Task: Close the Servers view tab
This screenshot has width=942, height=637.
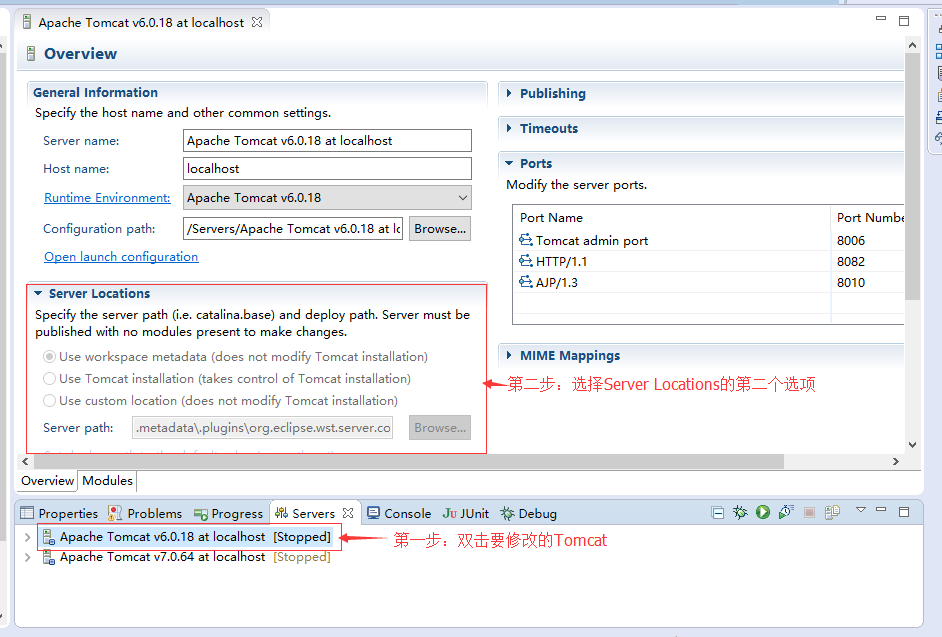Action: tap(348, 513)
